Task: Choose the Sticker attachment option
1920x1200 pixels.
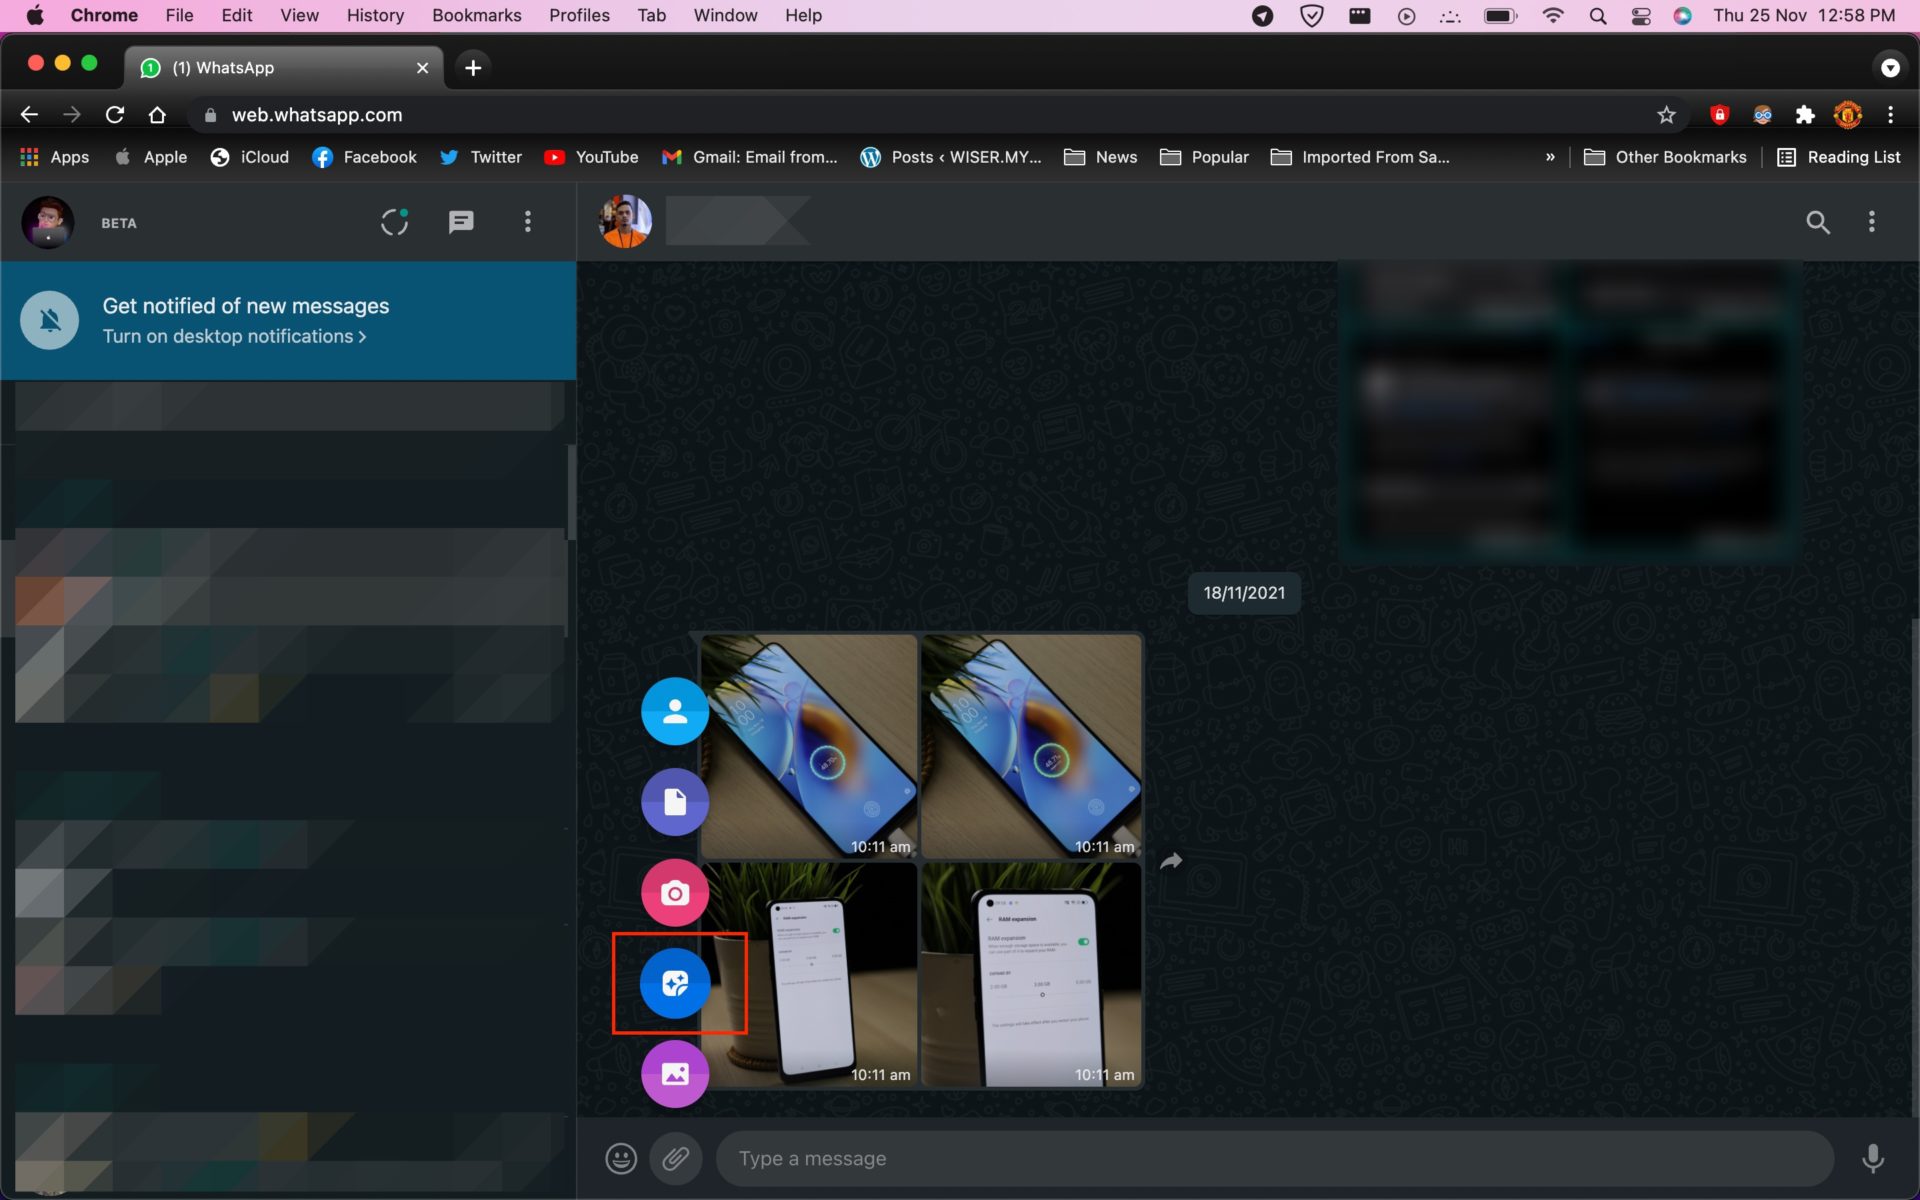Action: [675, 984]
